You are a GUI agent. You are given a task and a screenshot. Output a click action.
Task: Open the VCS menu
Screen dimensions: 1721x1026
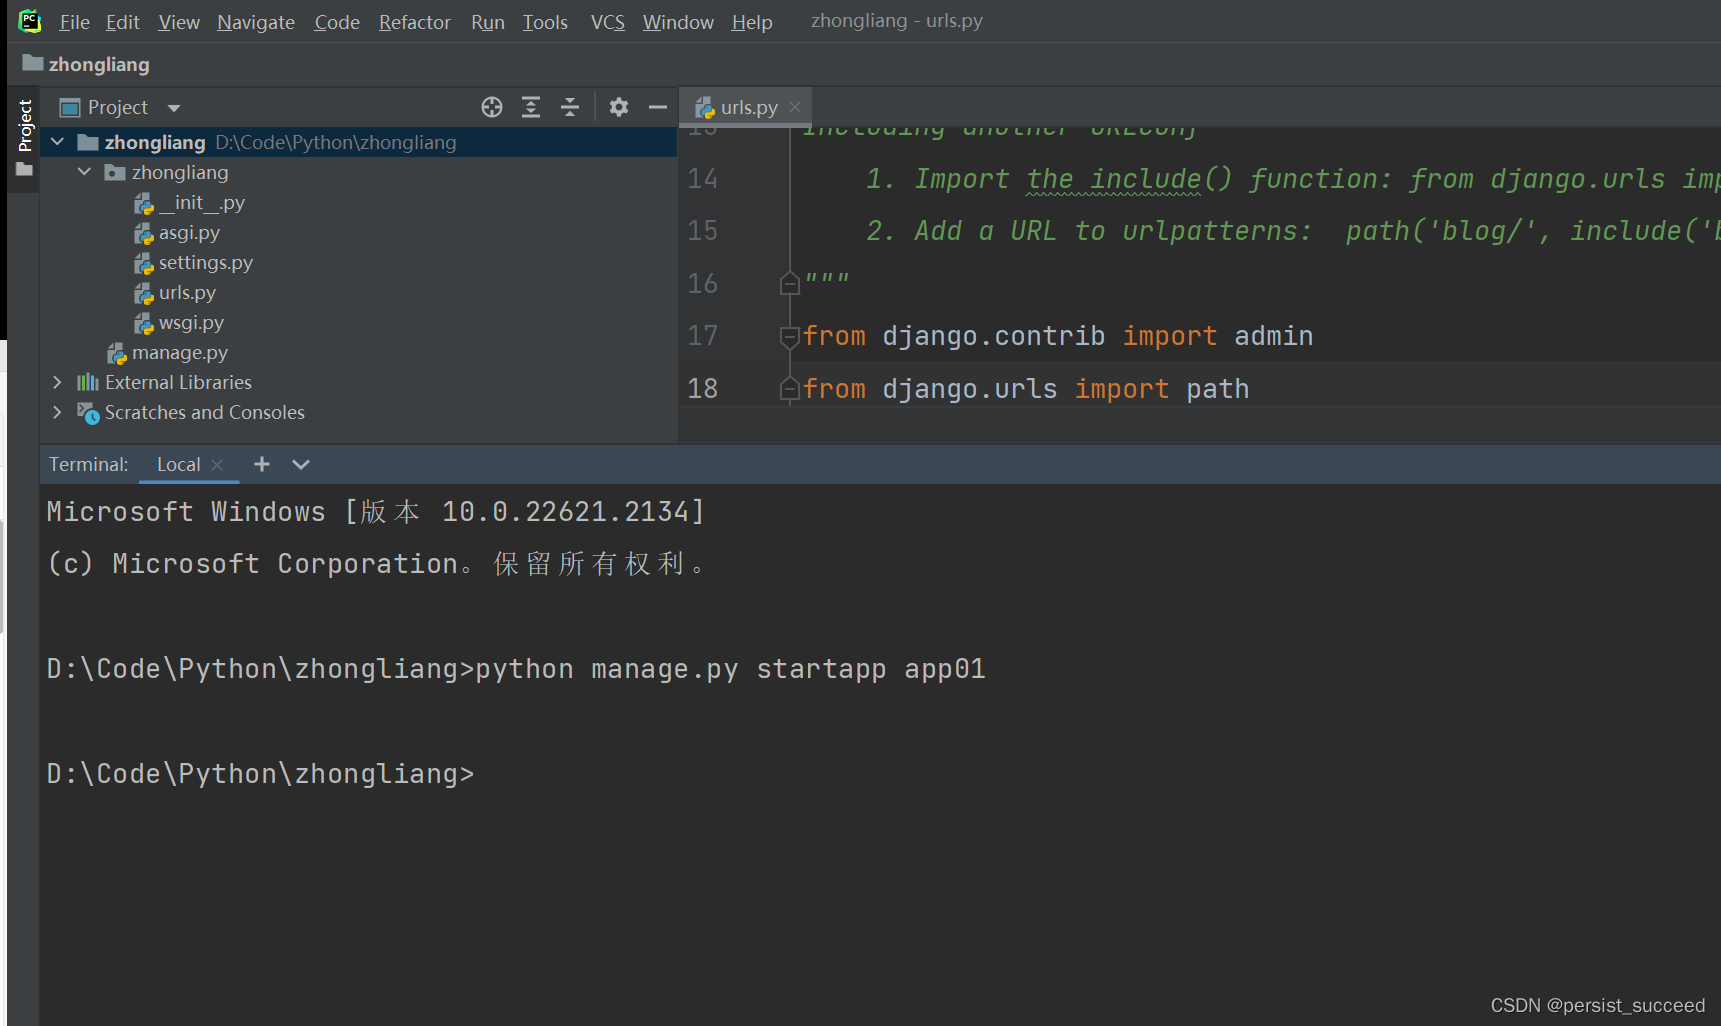607,22
